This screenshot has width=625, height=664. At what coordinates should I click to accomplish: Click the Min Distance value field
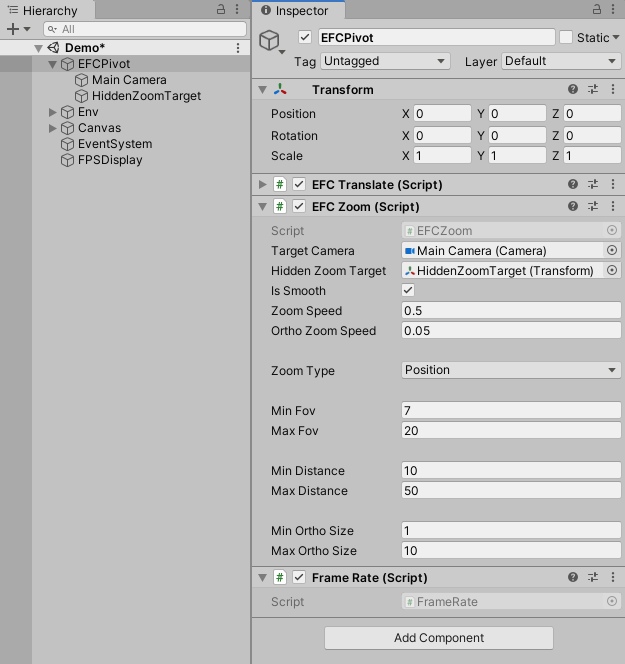pos(511,470)
